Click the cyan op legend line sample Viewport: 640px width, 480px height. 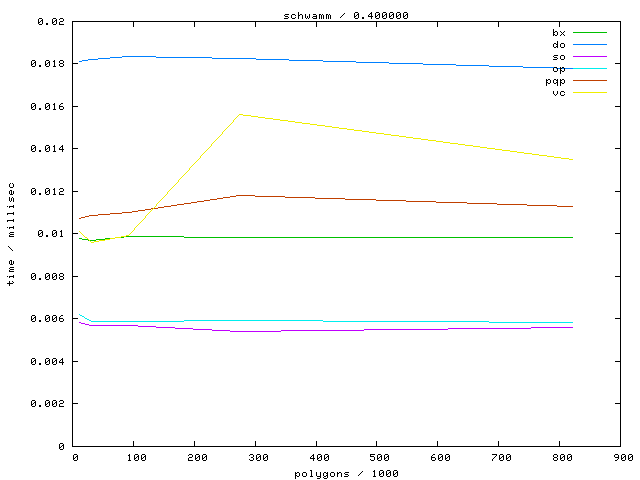coord(589,69)
